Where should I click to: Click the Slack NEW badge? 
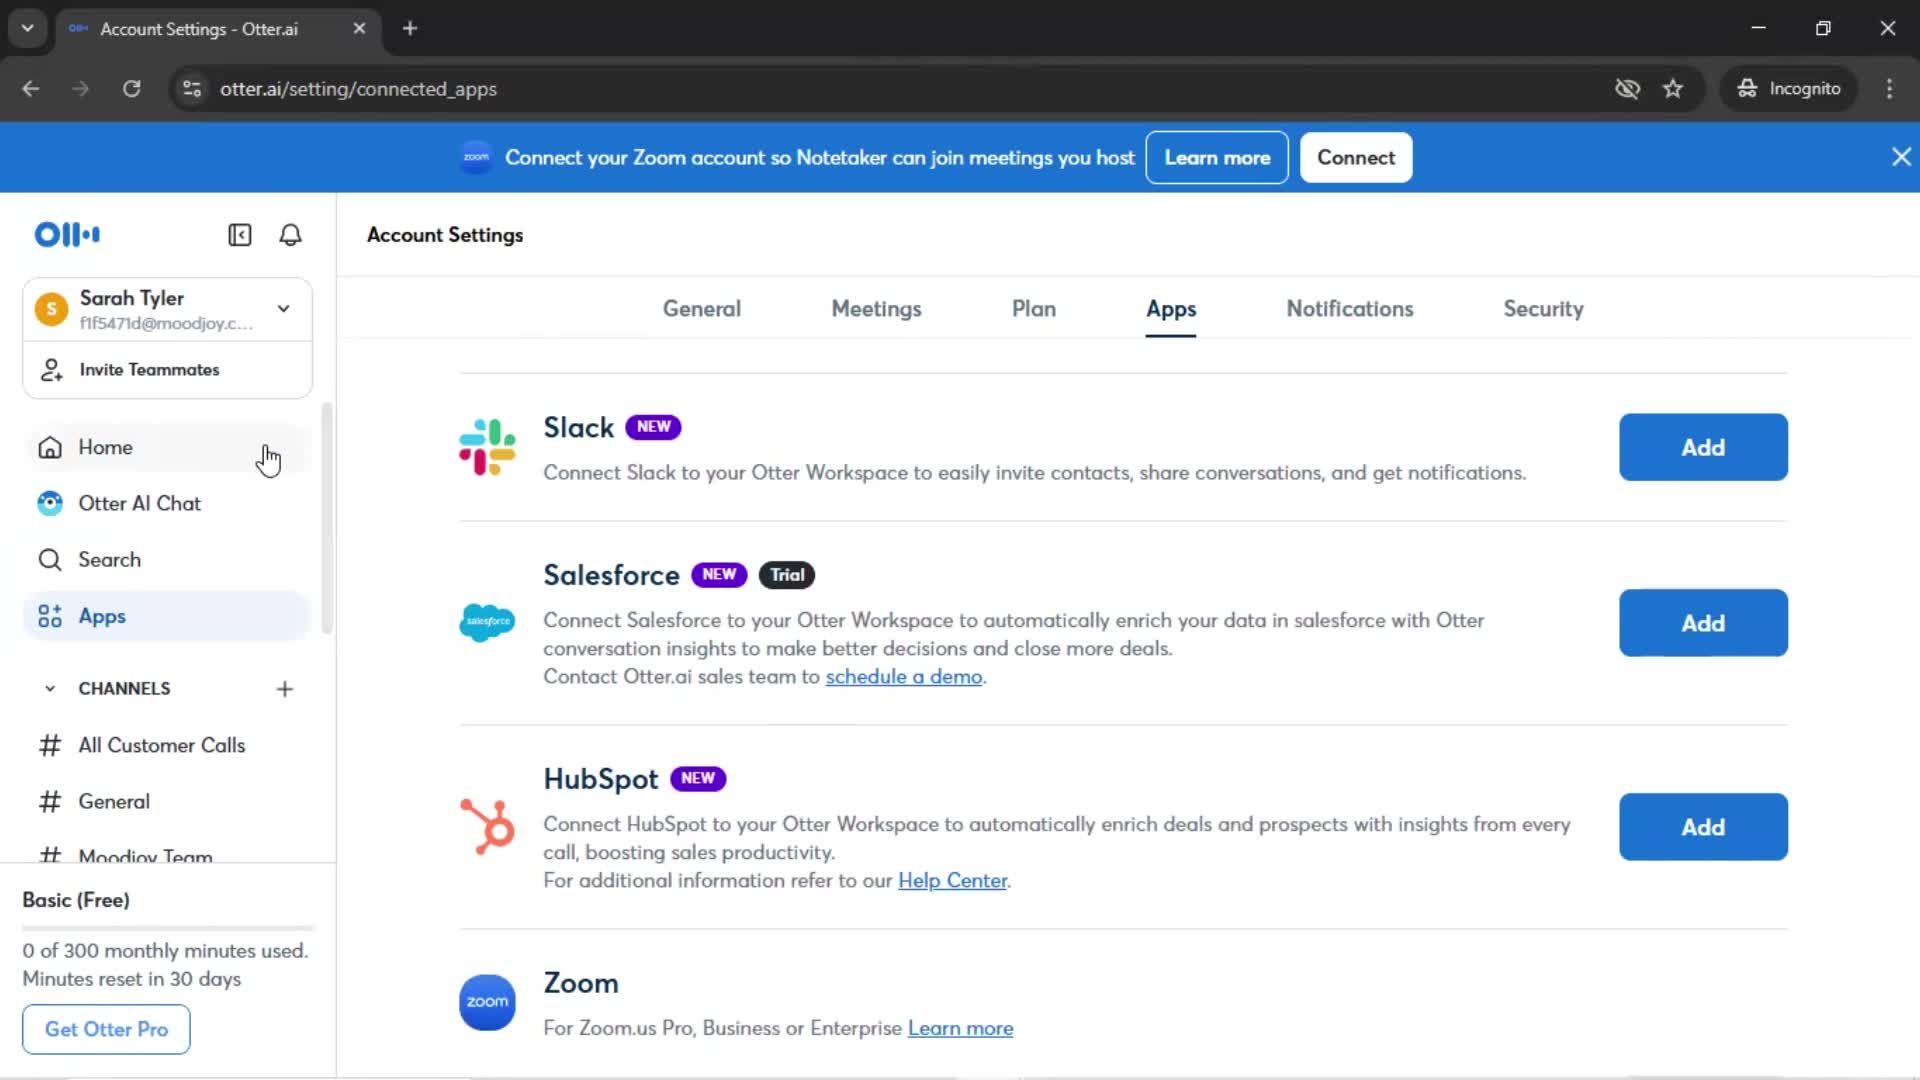[x=653, y=427]
